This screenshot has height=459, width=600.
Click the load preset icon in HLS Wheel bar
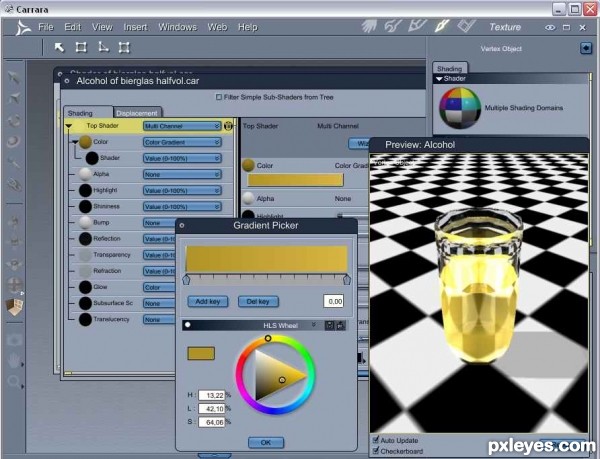click(340, 326)
